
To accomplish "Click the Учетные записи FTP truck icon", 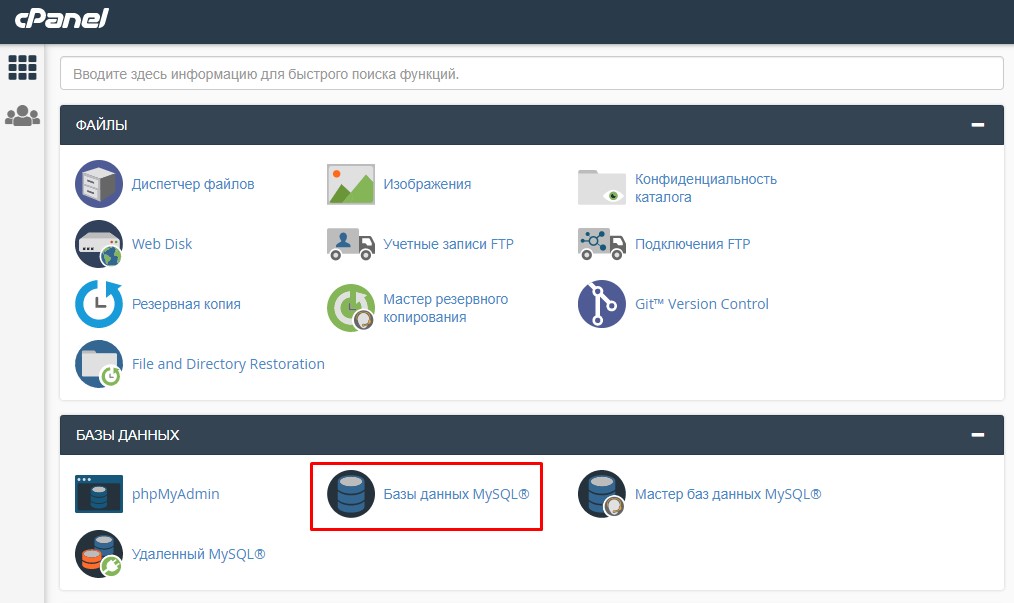I will click(x=351, y=244).
